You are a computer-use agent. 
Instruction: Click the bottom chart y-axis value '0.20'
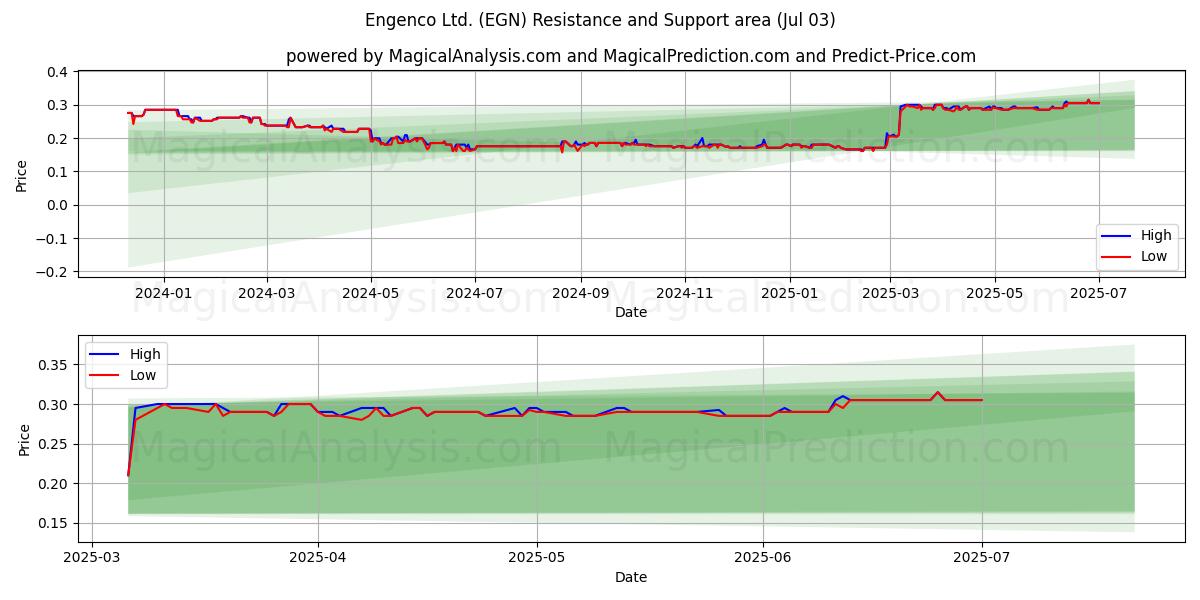(x=54, y=484)
